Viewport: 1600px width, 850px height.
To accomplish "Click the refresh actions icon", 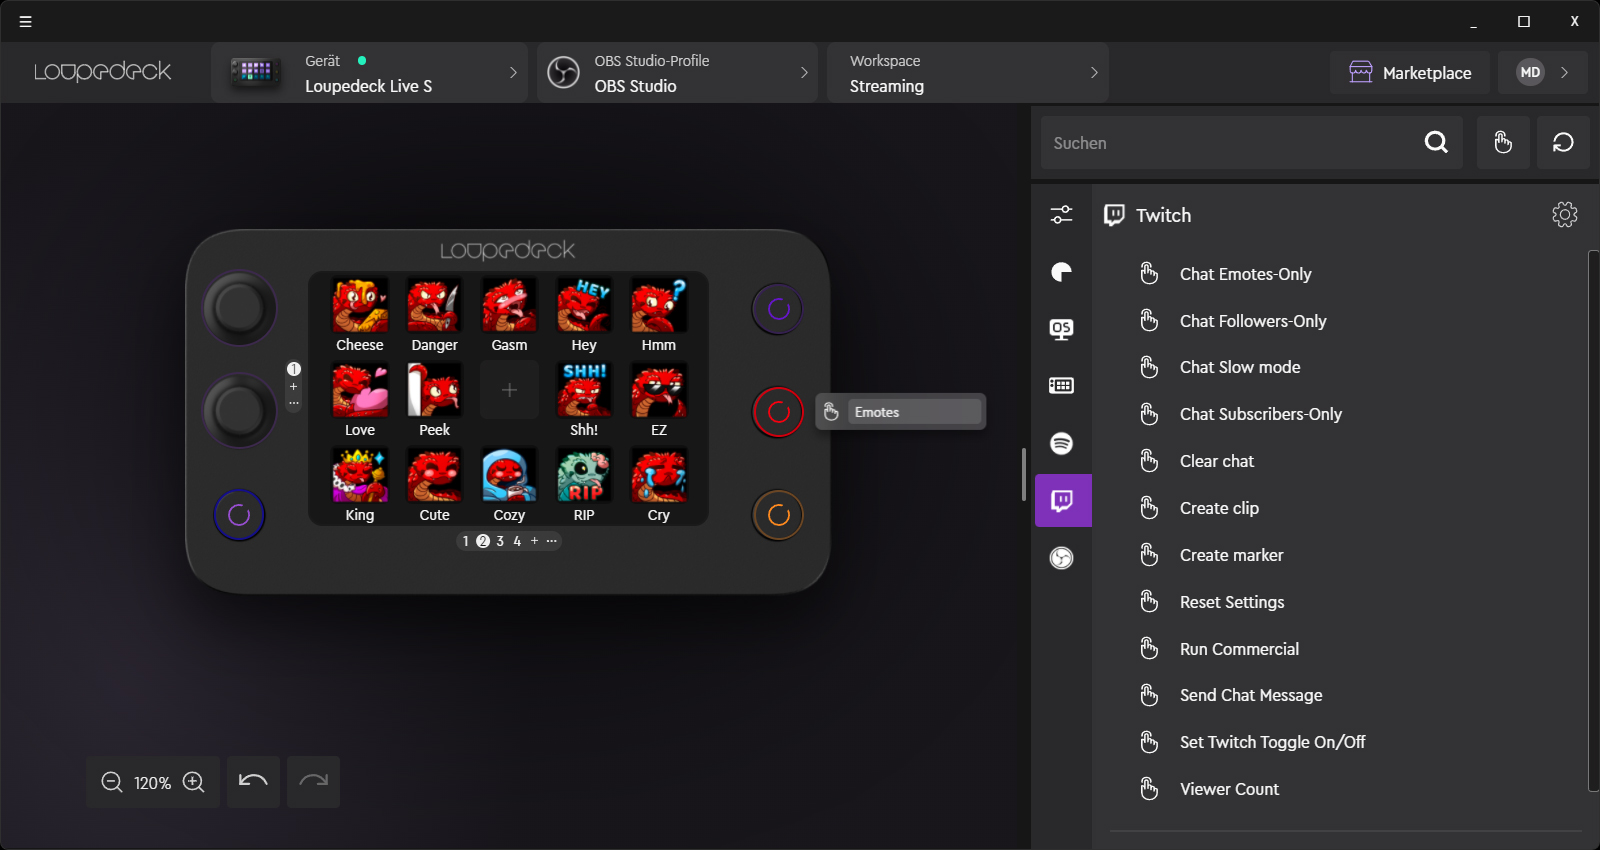I will 1563,143.
